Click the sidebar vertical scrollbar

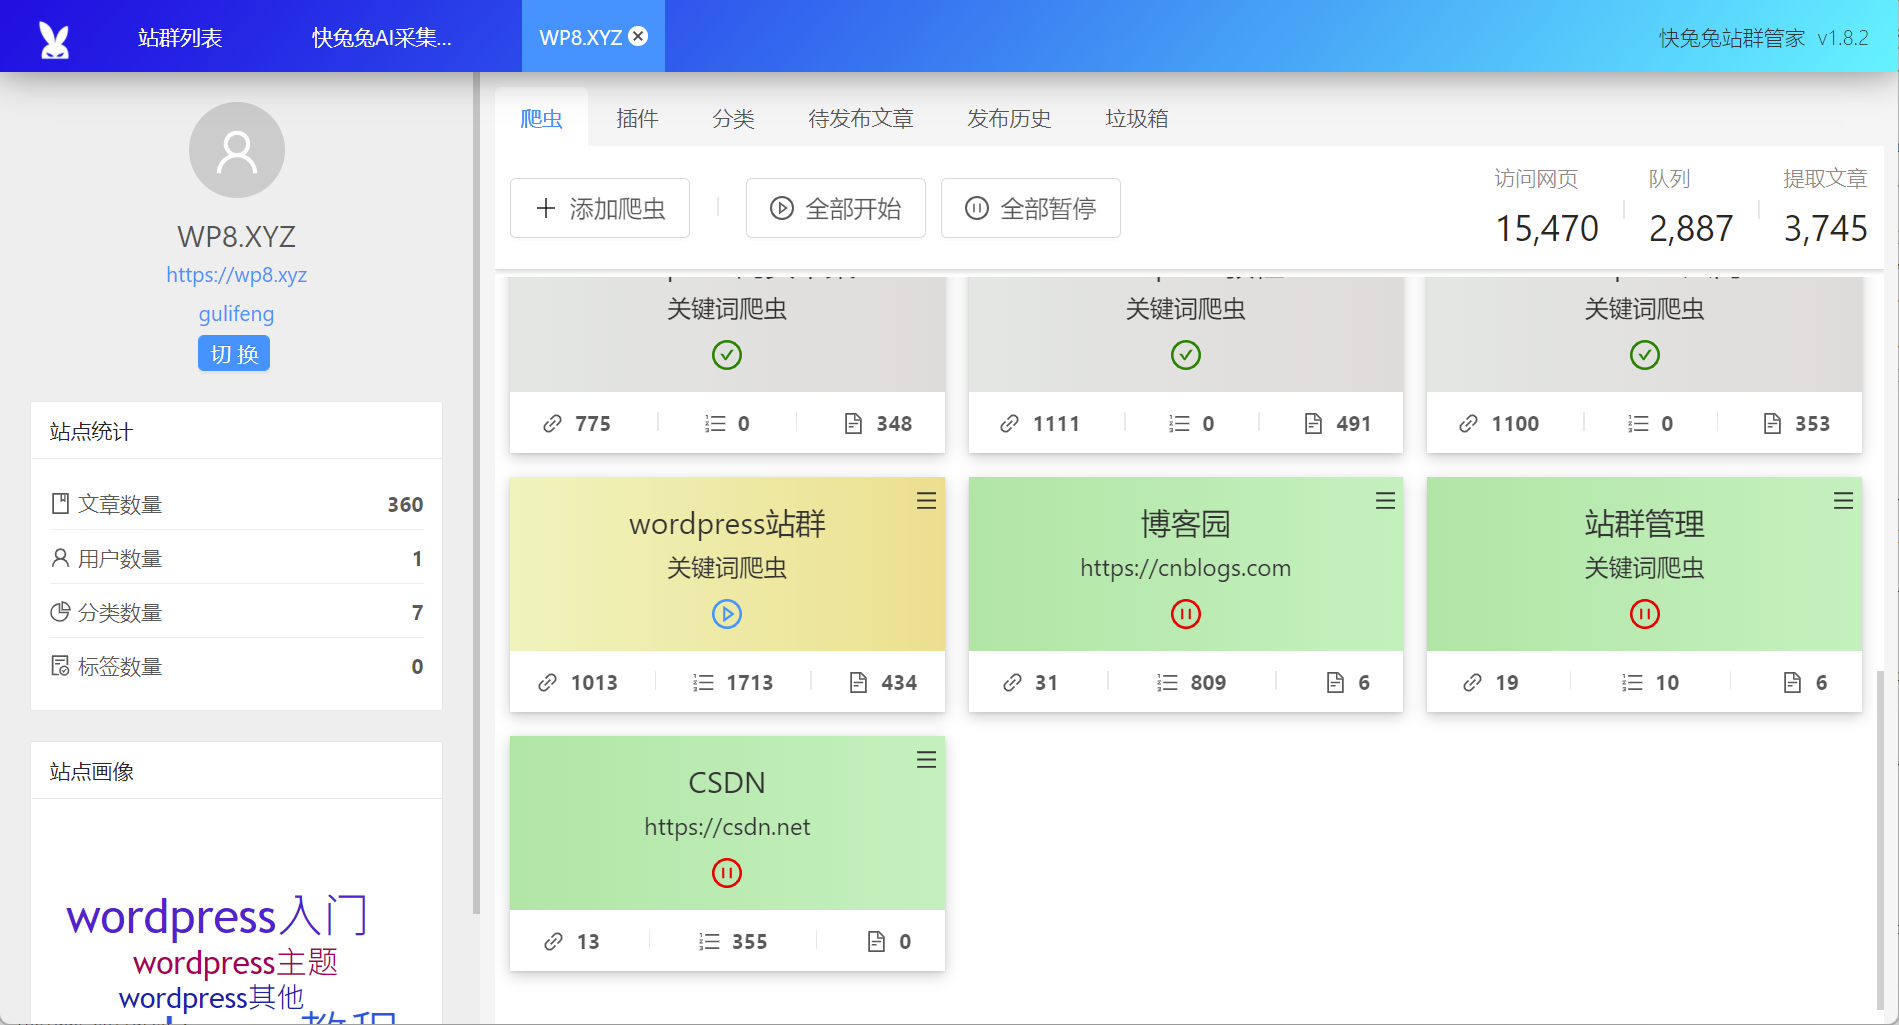(476, 492)
